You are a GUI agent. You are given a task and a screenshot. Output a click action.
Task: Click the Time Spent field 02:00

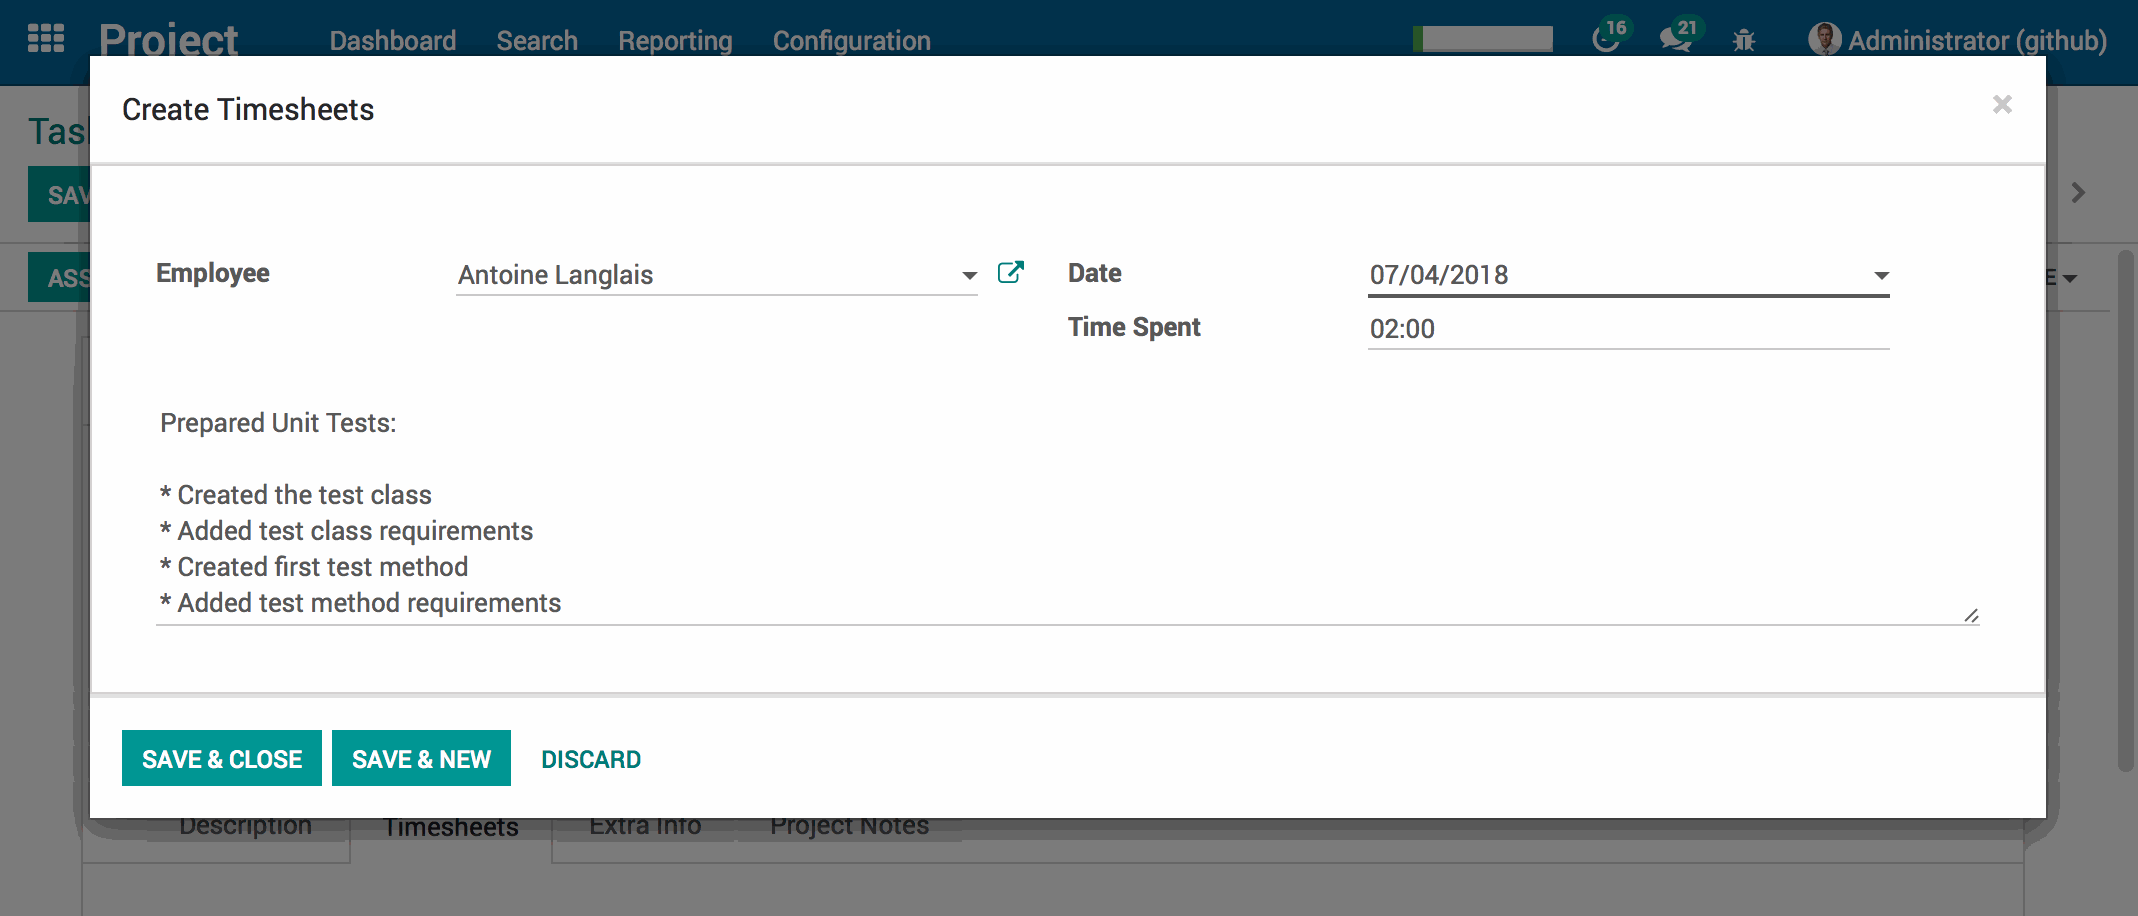click(1629, 329)
